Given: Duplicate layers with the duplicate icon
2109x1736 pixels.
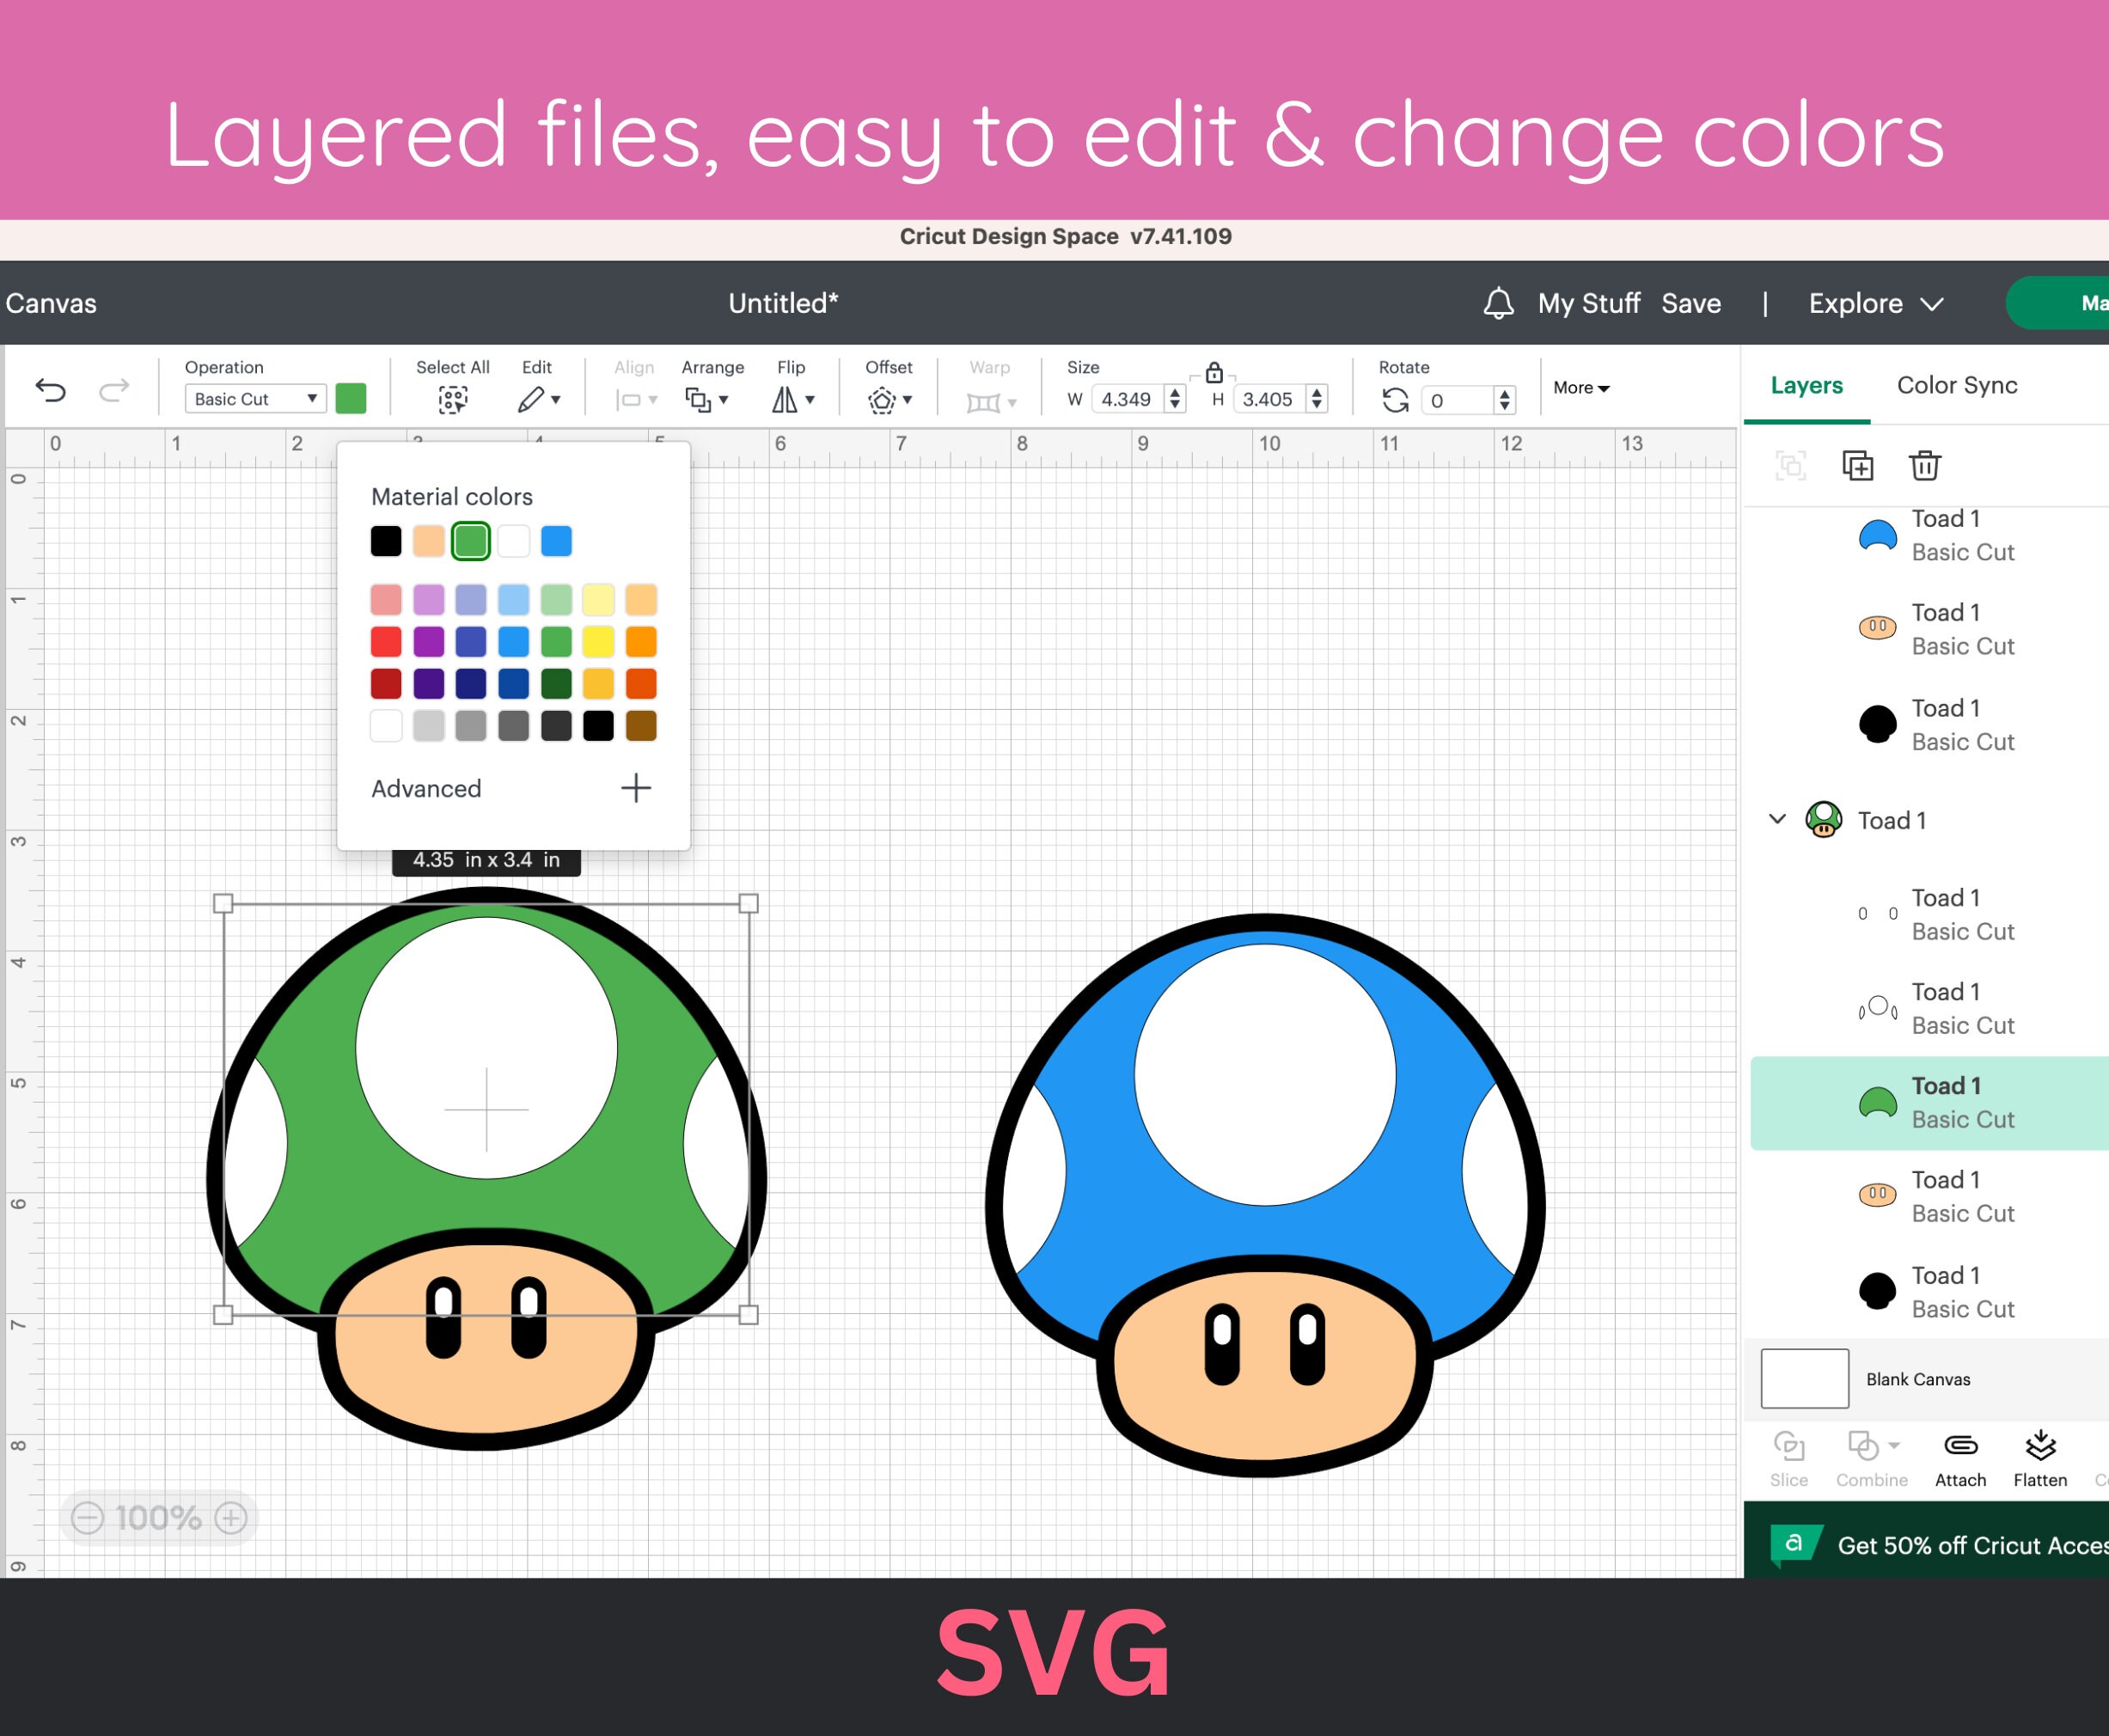Looking at the screenshot, I should (x=1857, y=465).
